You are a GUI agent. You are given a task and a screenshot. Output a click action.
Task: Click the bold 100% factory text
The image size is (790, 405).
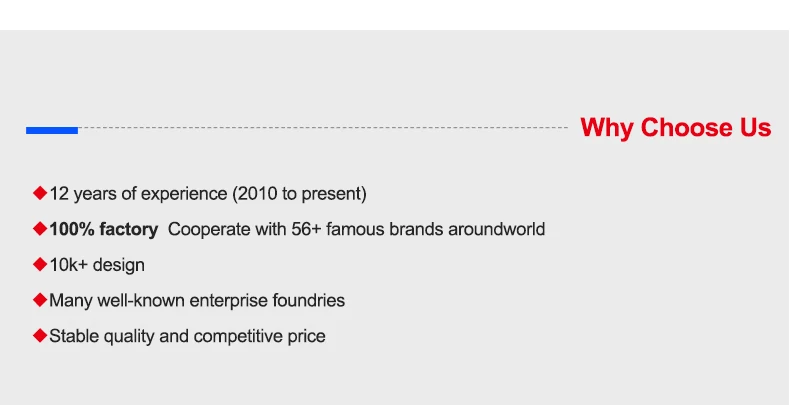pos(104,229)
